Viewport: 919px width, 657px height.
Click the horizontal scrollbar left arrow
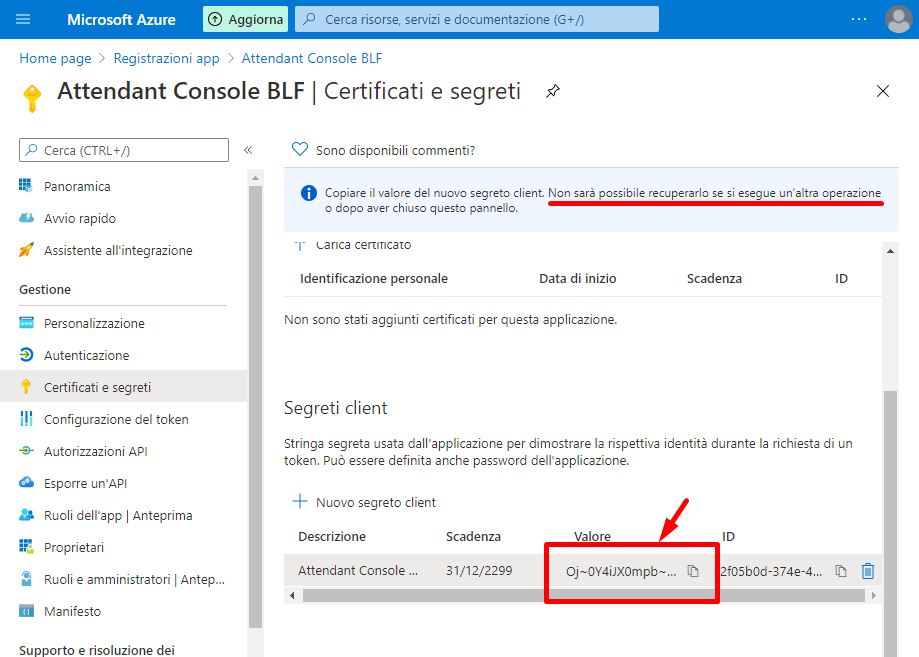[292, 595]
